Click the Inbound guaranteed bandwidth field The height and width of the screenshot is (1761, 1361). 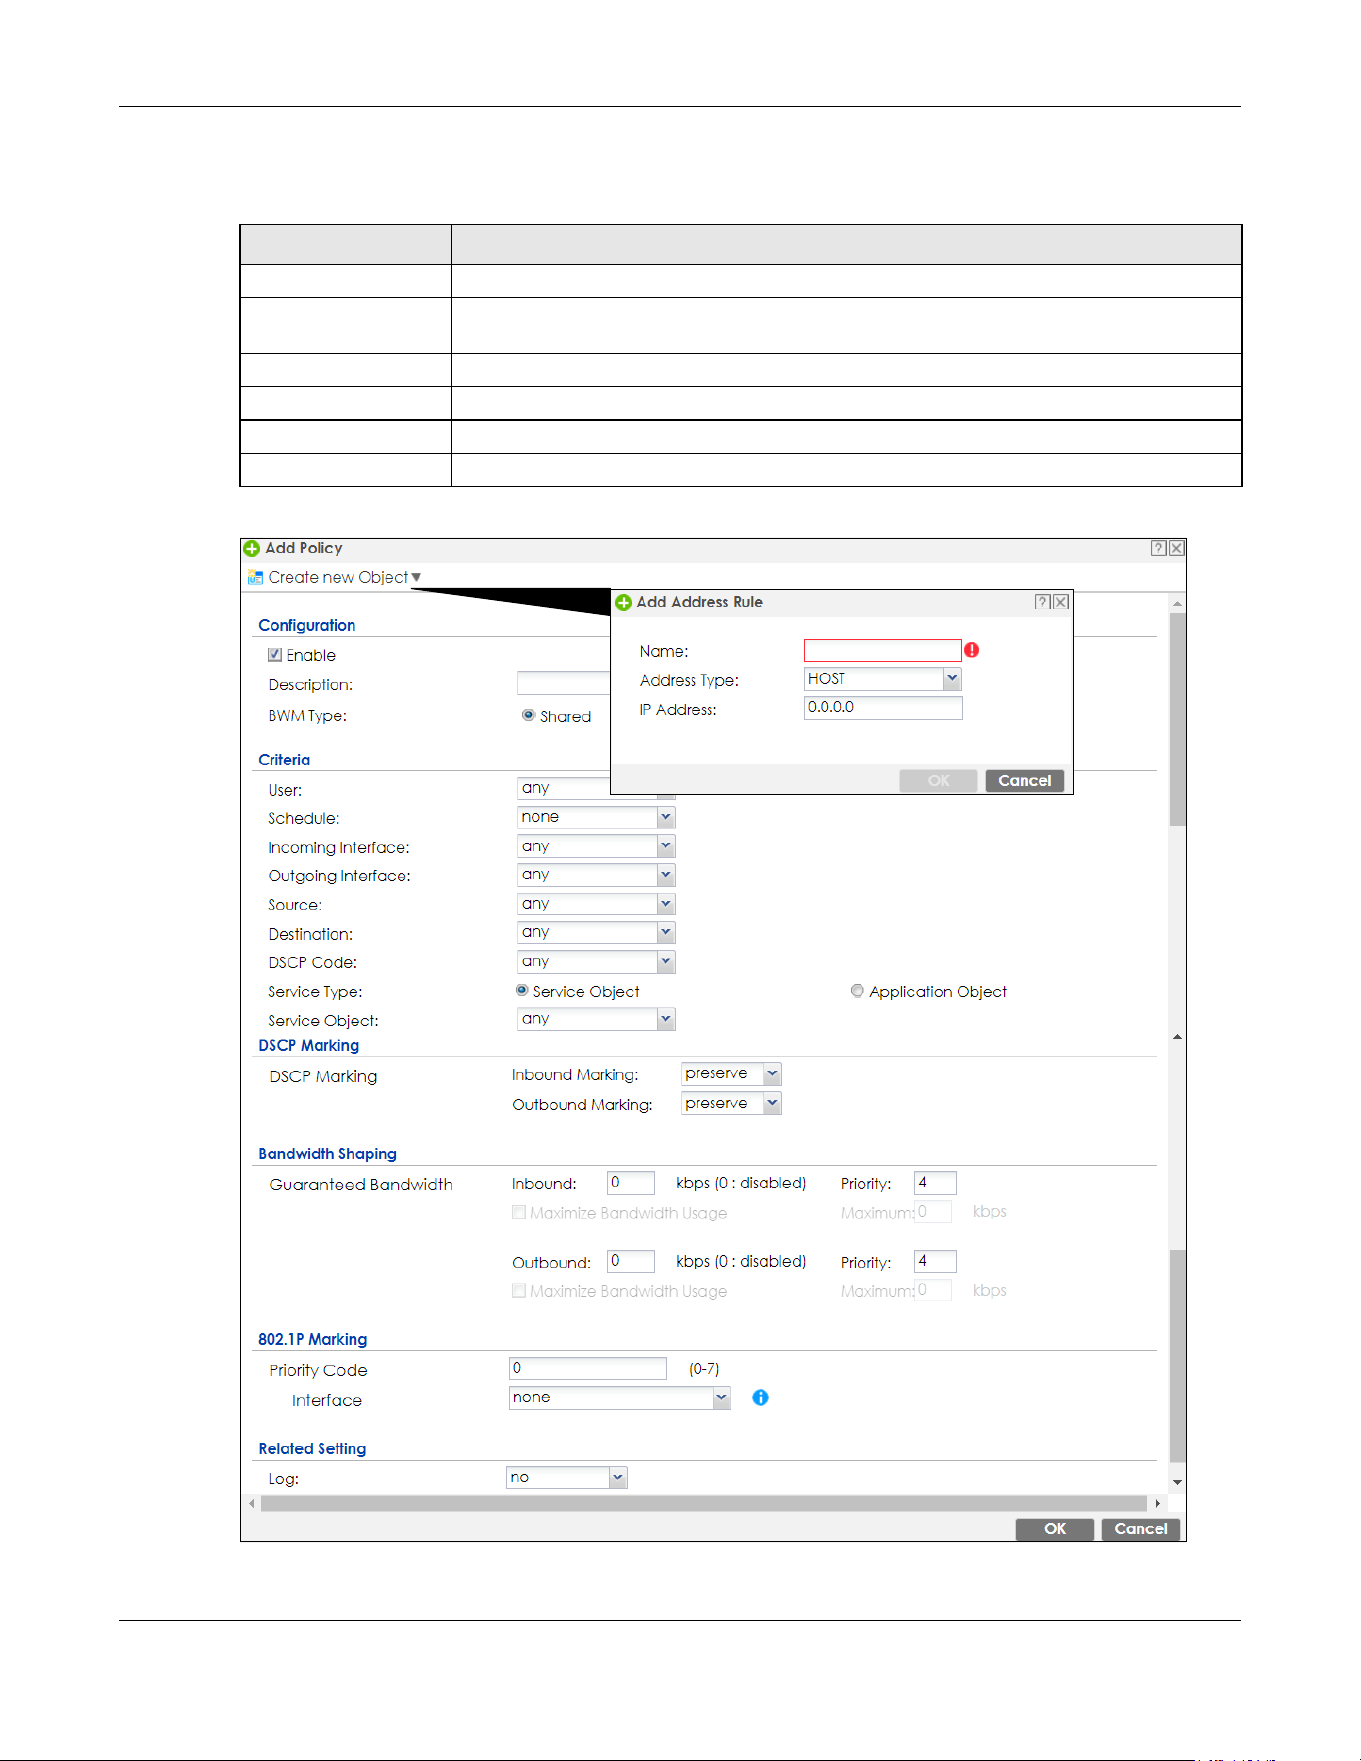(631, 1183)
